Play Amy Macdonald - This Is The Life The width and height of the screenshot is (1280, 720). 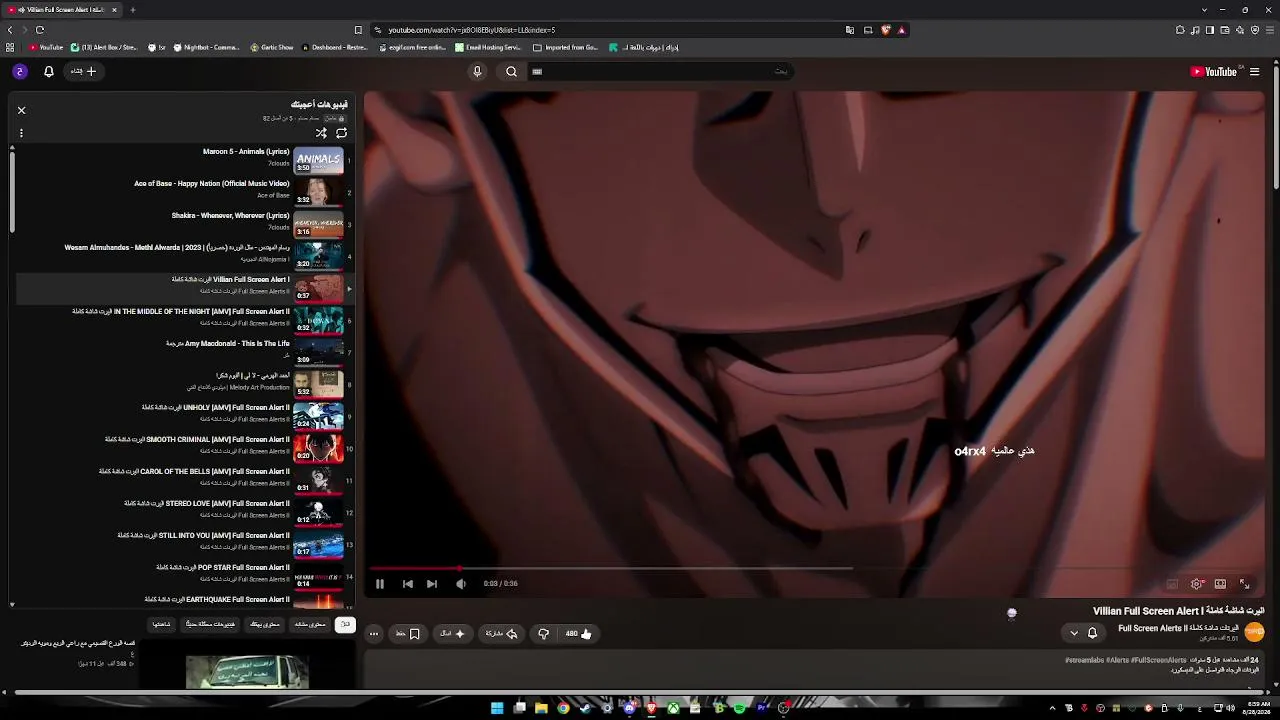228,344
